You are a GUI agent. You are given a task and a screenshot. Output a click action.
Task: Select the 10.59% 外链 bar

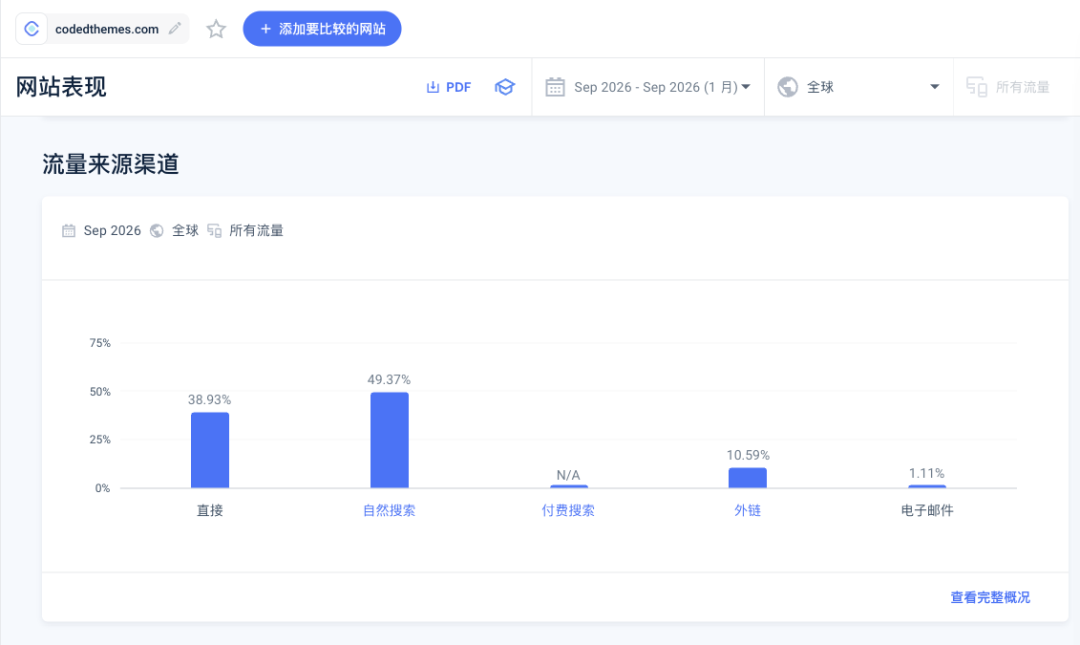[x=747, y=478]
